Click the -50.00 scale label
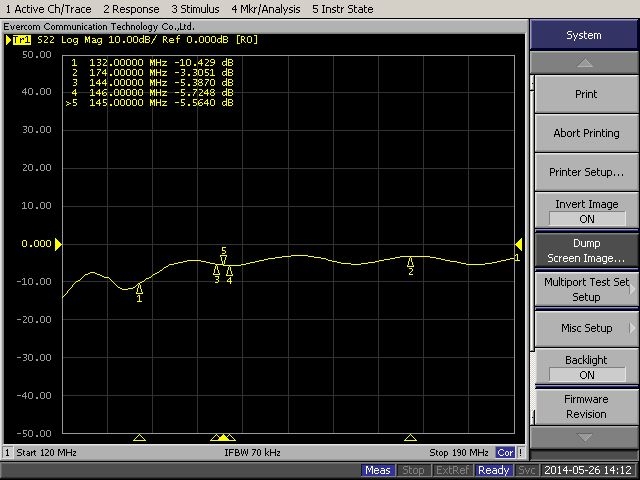The height and width of the screenshot is (480, 640). [34, 433]
